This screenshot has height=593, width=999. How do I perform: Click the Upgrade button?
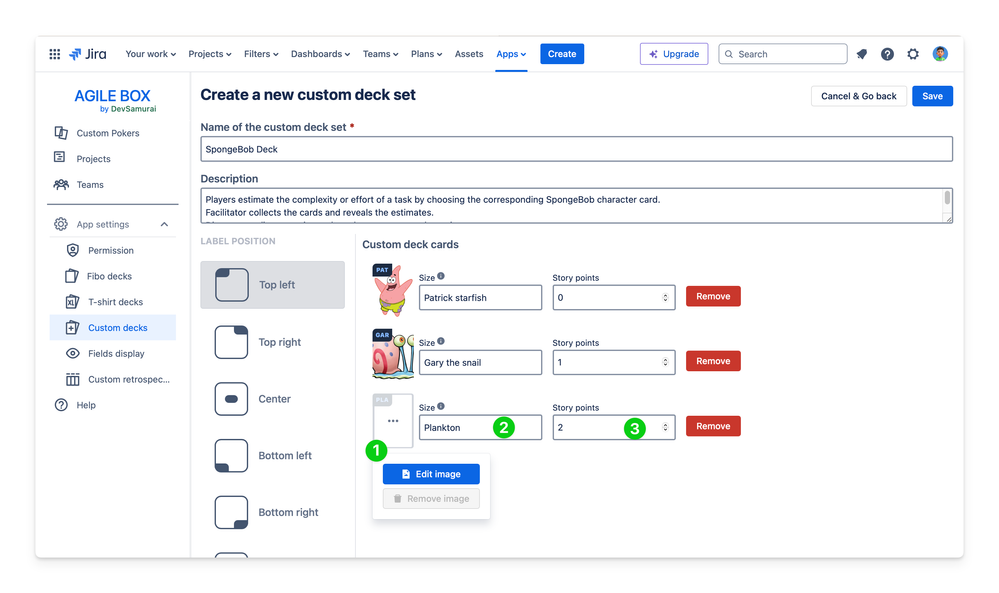[673, 54]
